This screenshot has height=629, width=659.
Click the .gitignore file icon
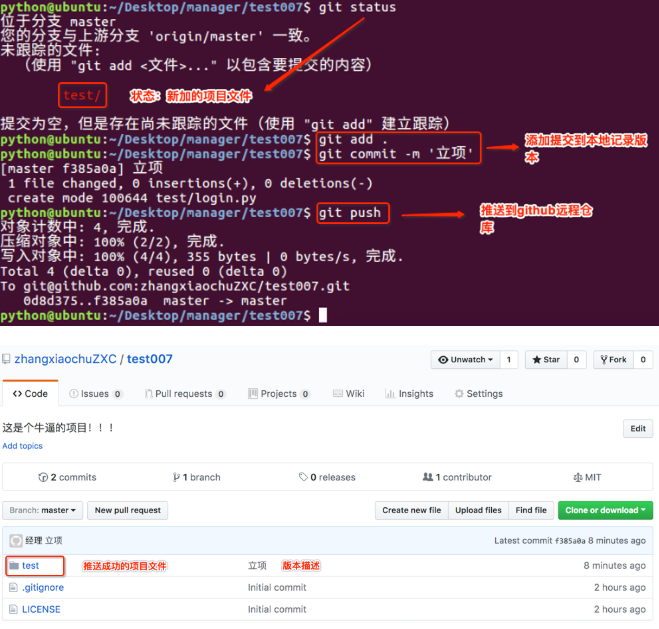13,587
